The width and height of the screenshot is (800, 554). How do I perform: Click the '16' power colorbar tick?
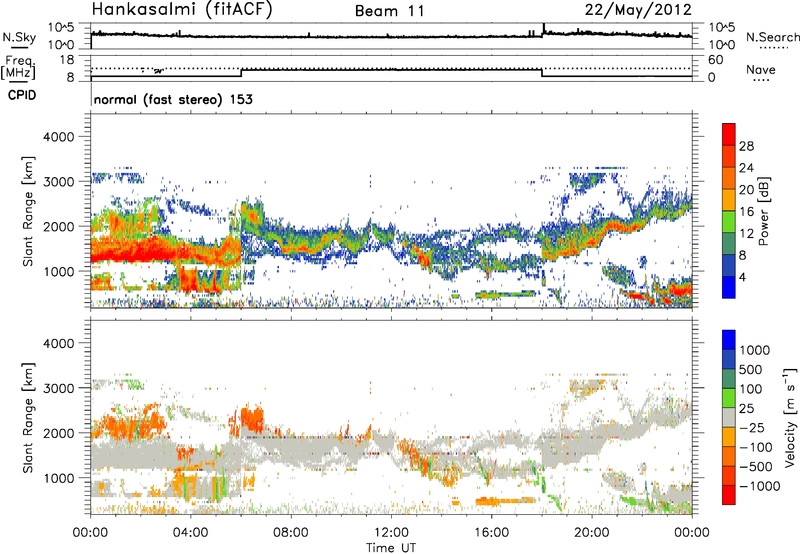point(746,212)
